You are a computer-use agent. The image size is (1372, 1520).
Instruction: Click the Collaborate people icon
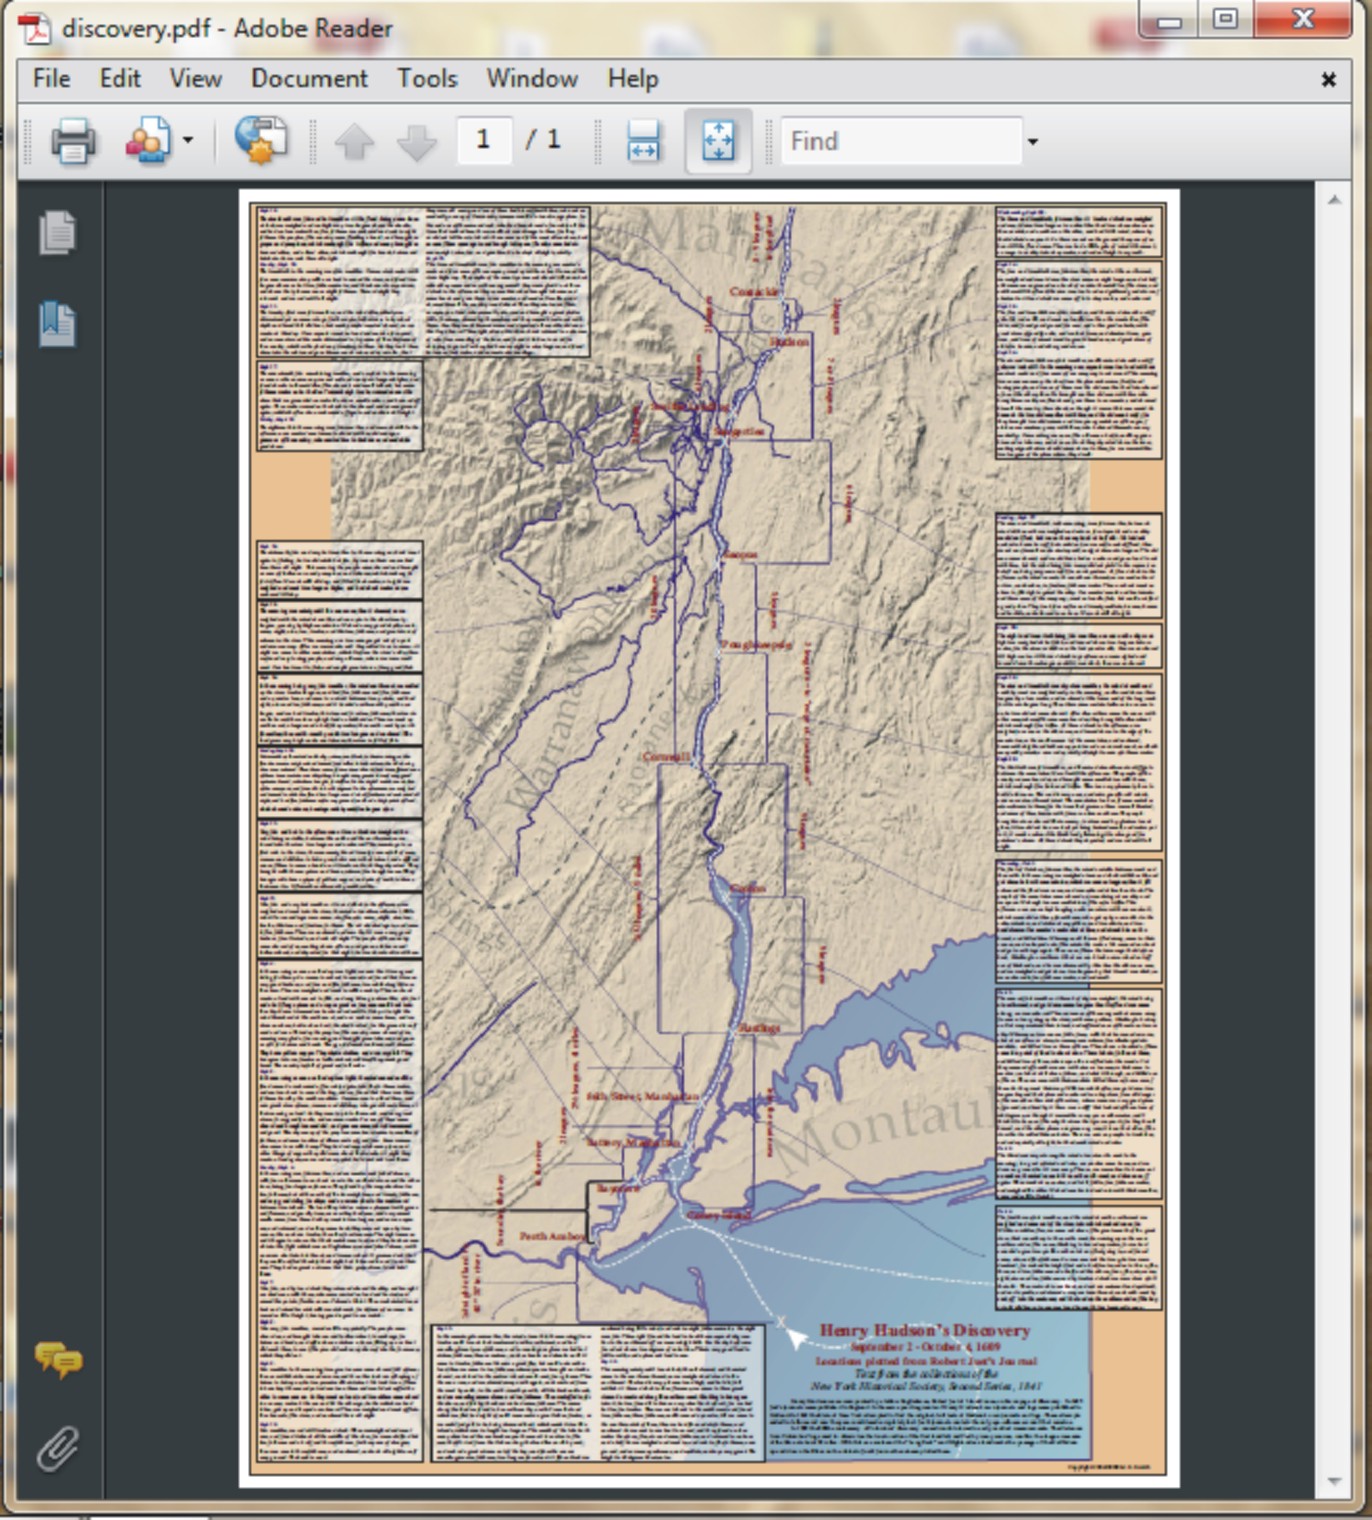click(x=148, y=141)
